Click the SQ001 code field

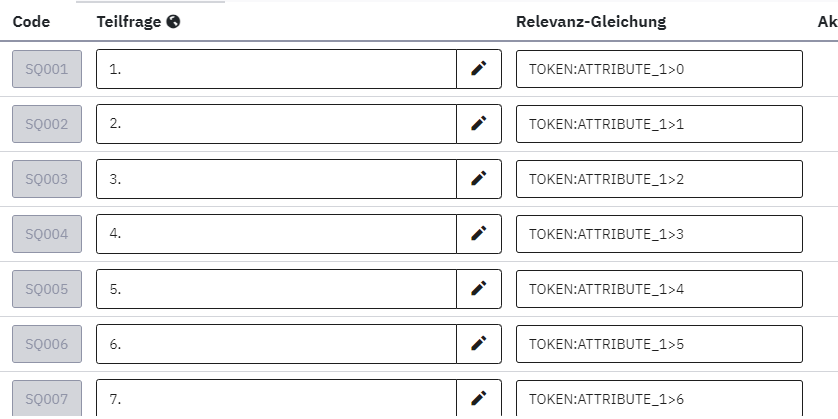pyautogui.click(x=47, y=69)
